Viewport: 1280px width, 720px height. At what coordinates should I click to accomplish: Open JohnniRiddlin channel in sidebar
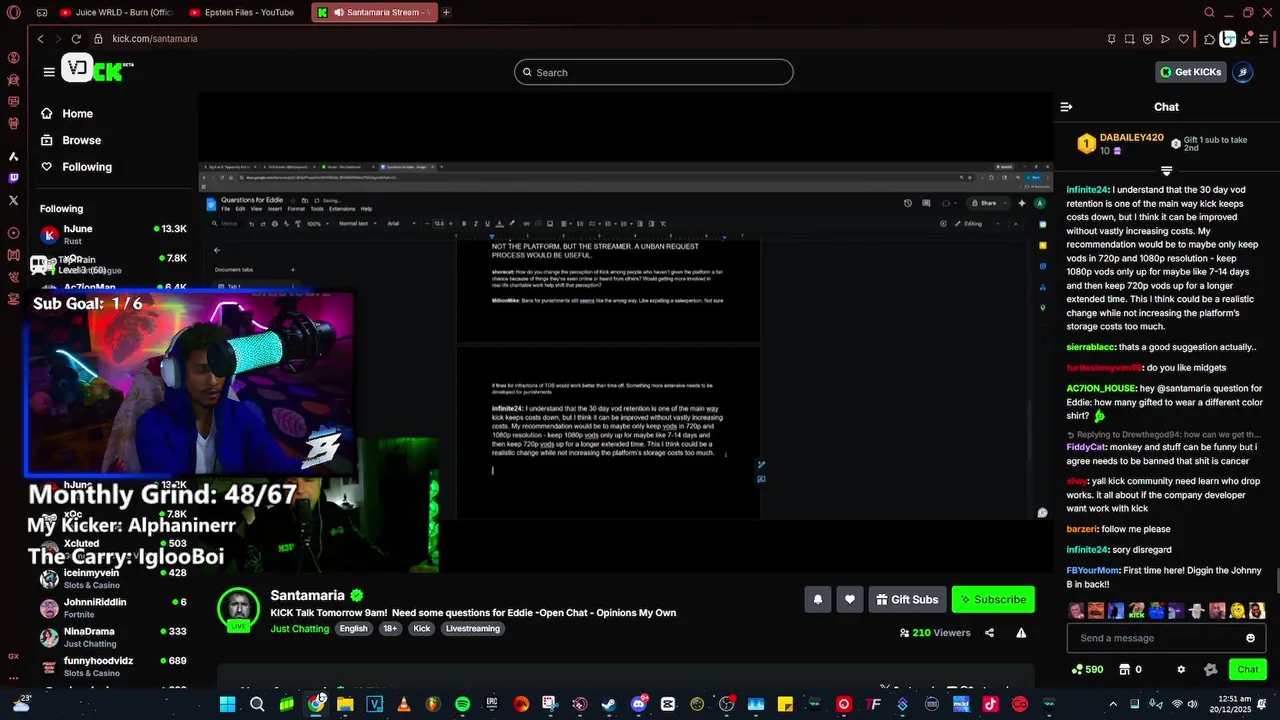(113, 608)
